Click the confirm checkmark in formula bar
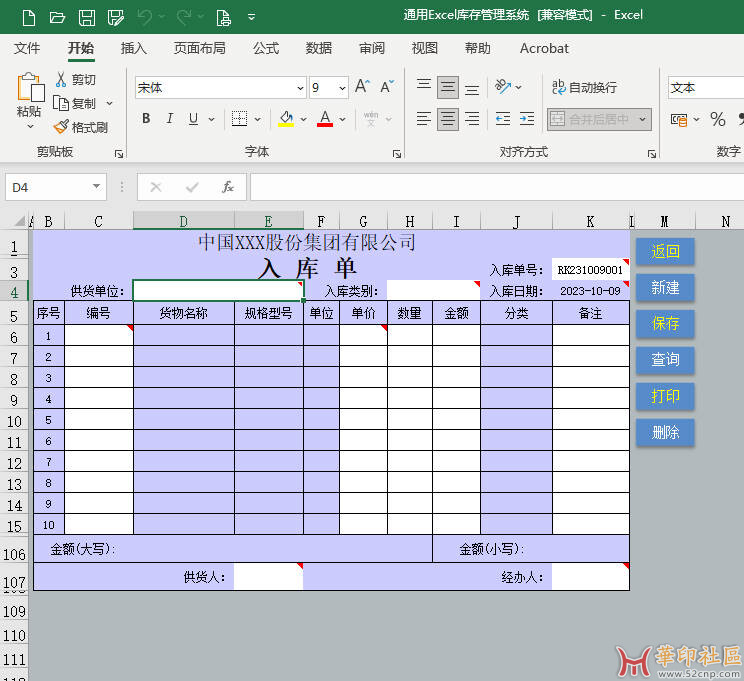The image size is (744, 681). (x=192, y=187)
